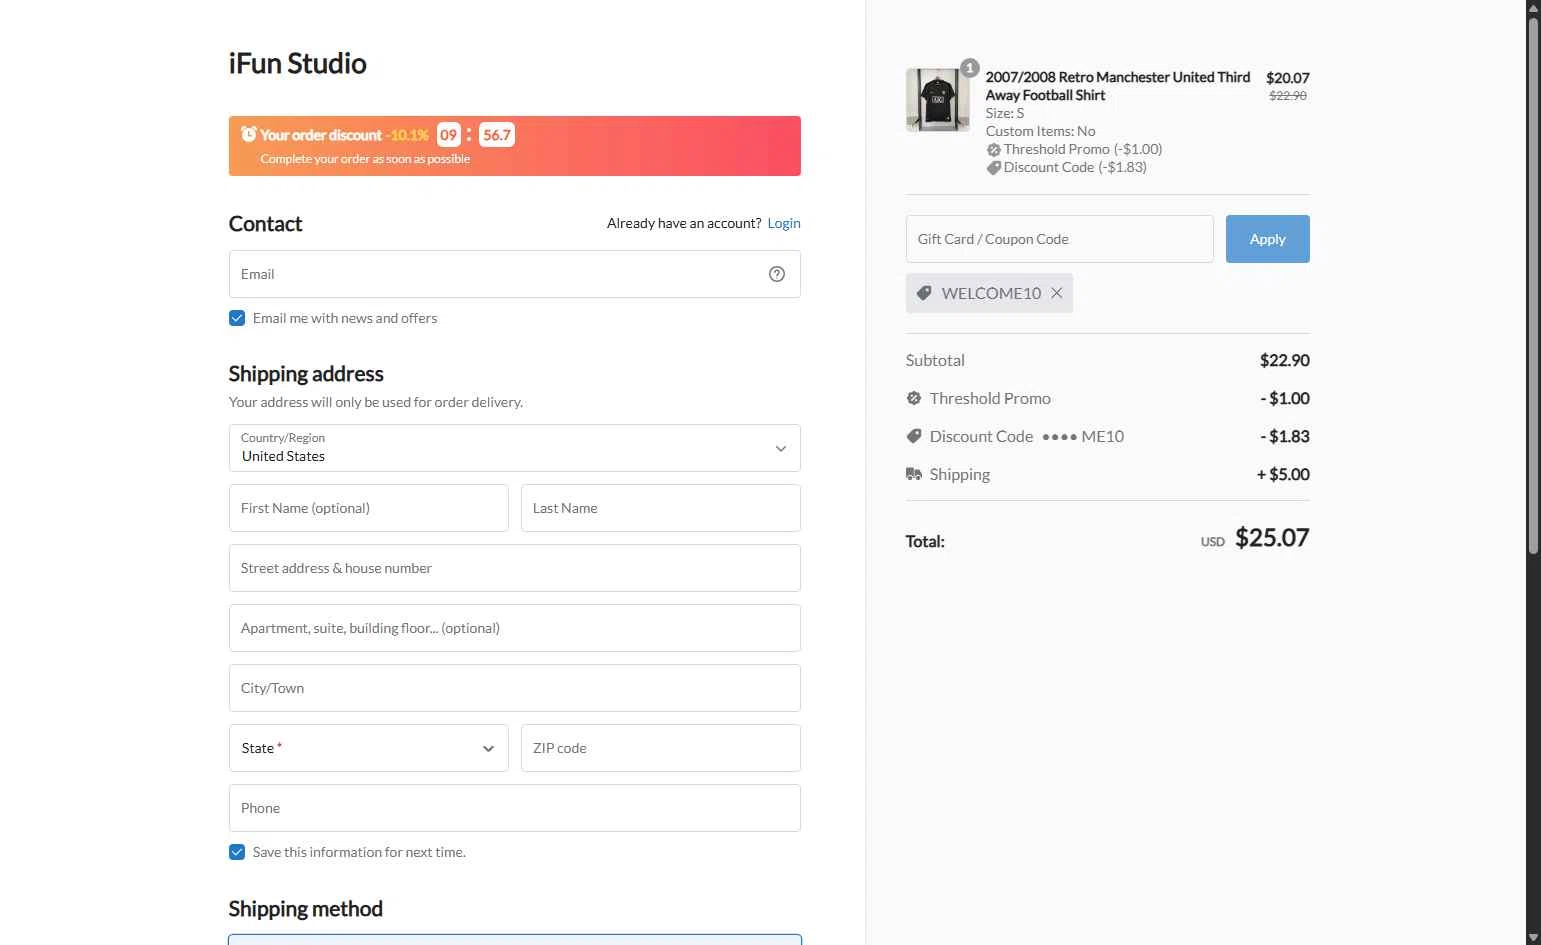Focus the Last Name field
Viewport: 1541px width, 945px height.
661,508
